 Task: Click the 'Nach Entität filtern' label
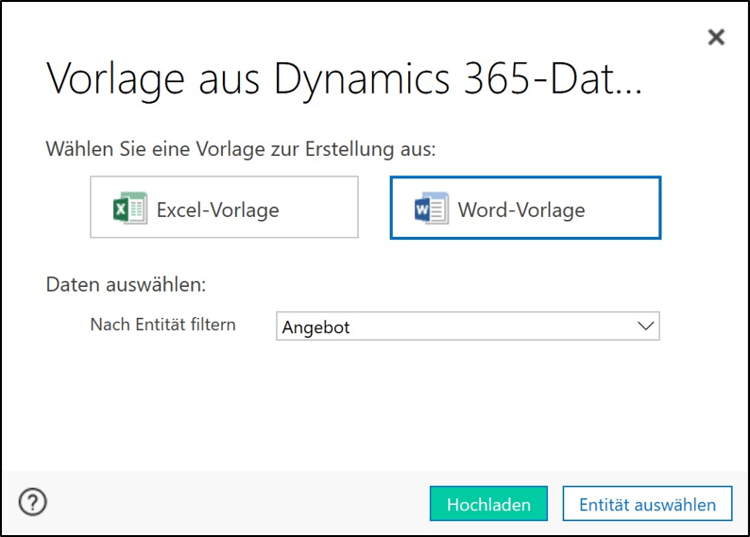[x=163, y=325]
